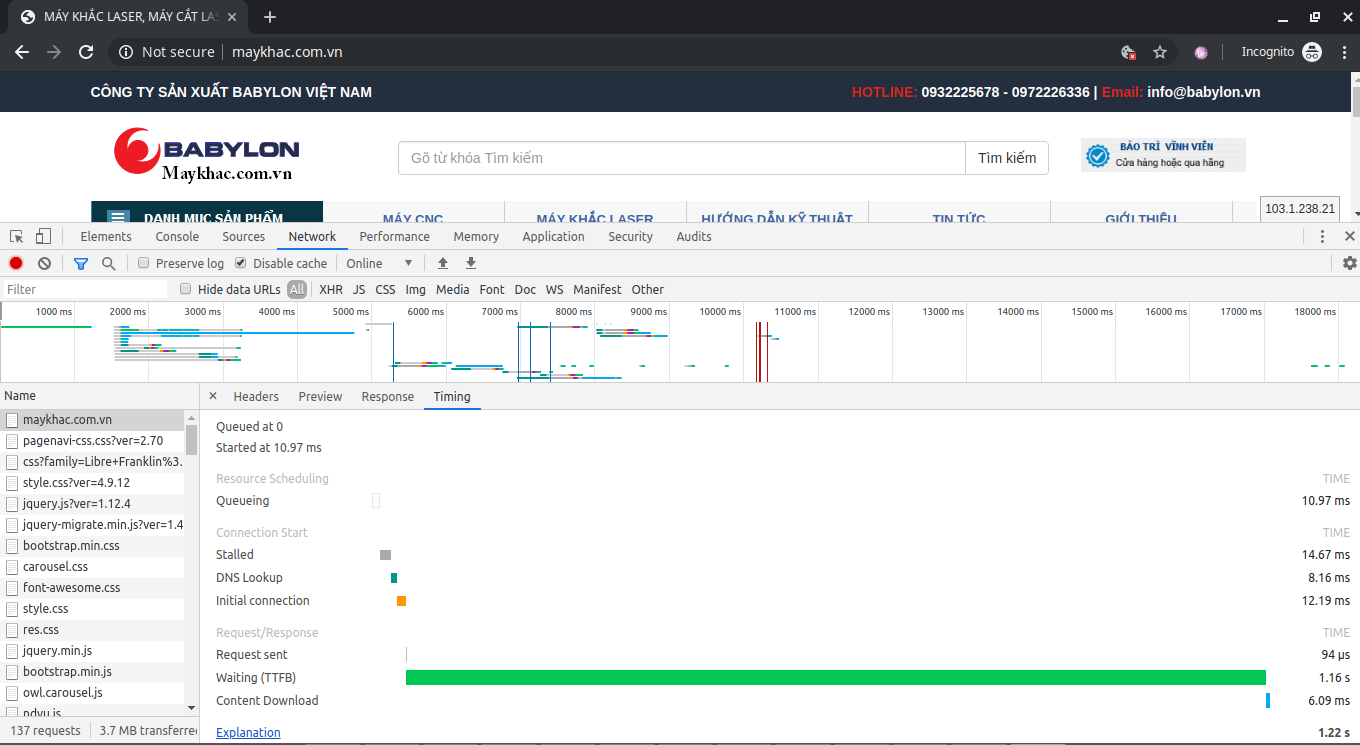Toggle the network filter funnel icon
Image resolution: width=1360 pixels, height=745 pixels.
pyautogui.click(x=81, y=263)
